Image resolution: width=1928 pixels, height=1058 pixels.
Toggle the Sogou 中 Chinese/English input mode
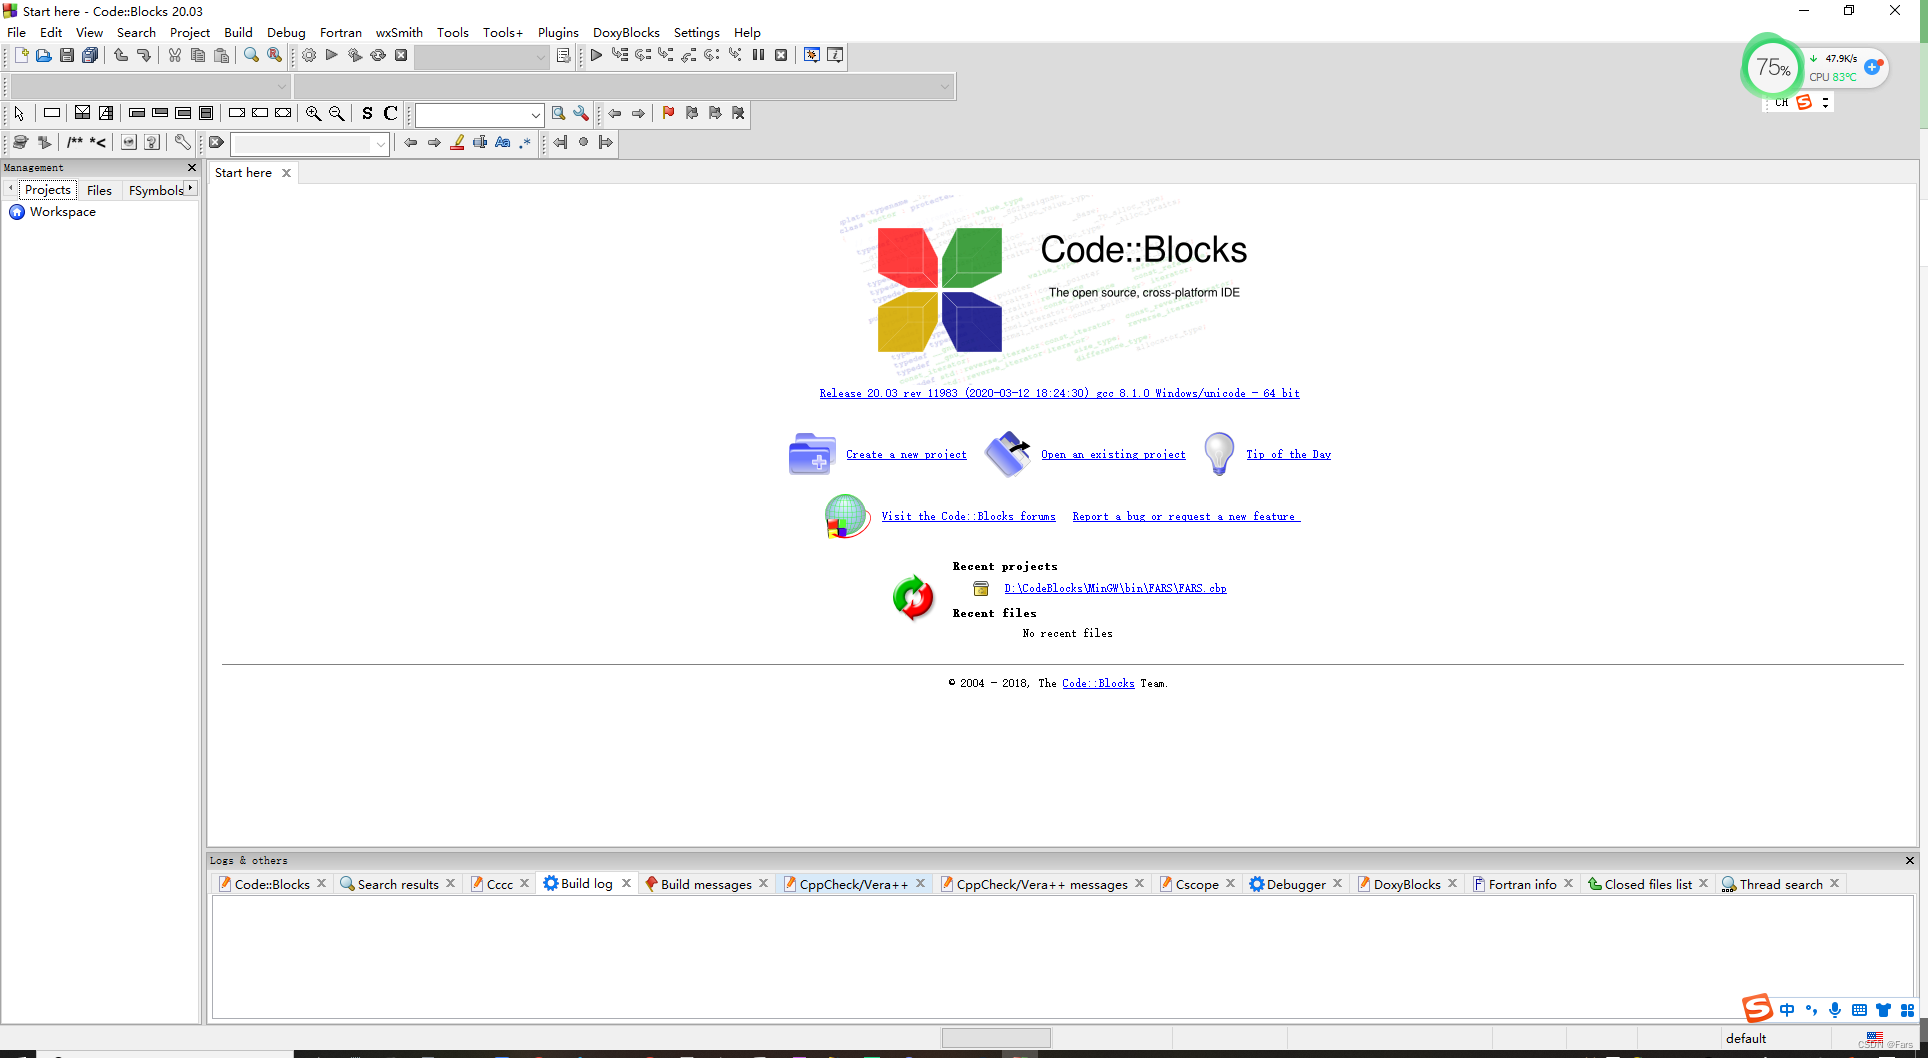pyautogui.click(x=1787, y=1010)
